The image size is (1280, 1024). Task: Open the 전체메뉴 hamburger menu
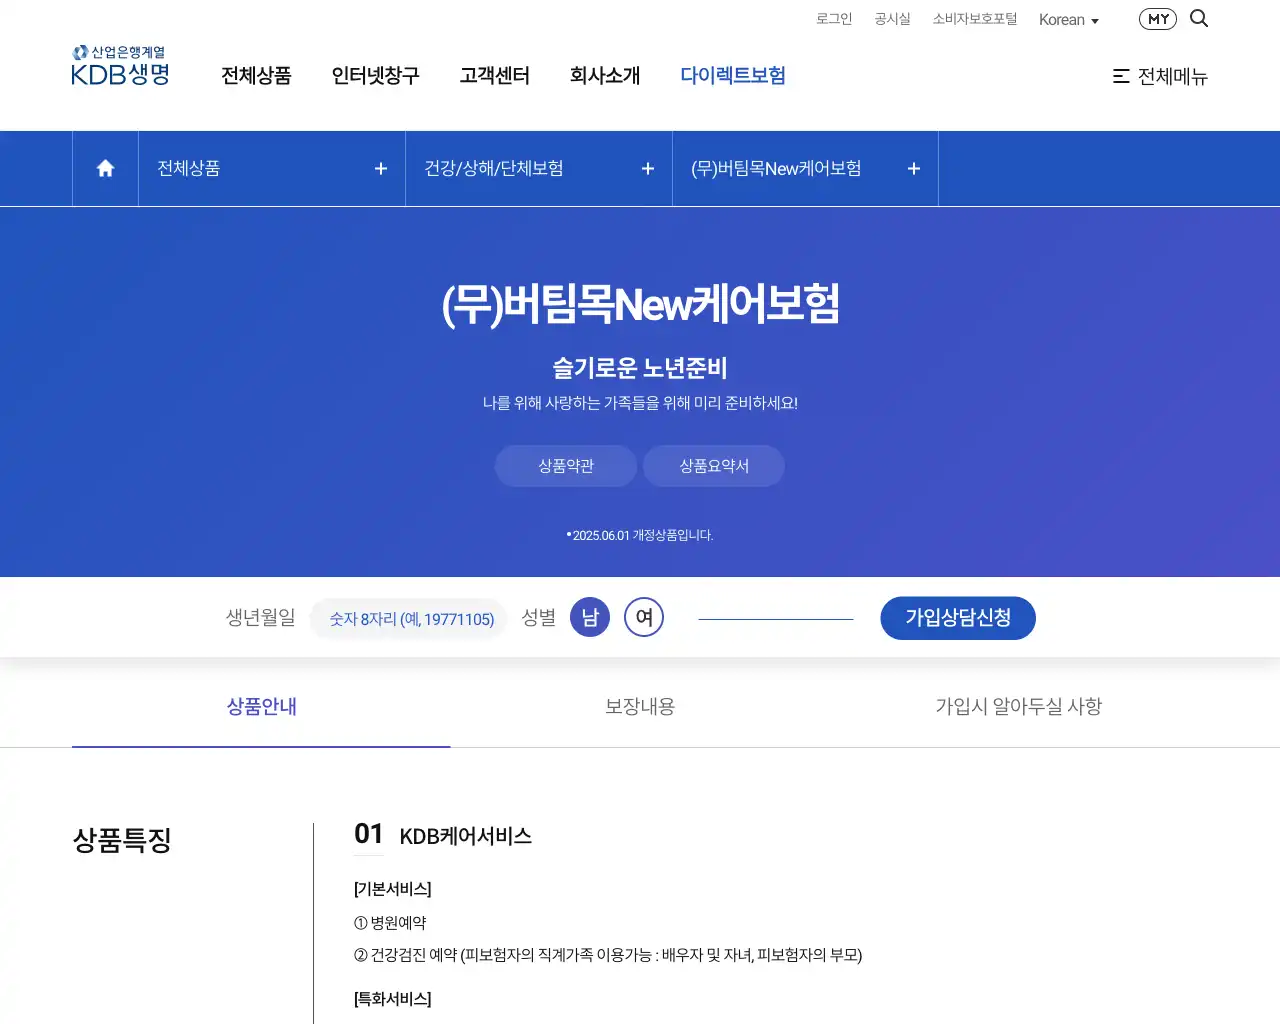tap(1160, 76)
